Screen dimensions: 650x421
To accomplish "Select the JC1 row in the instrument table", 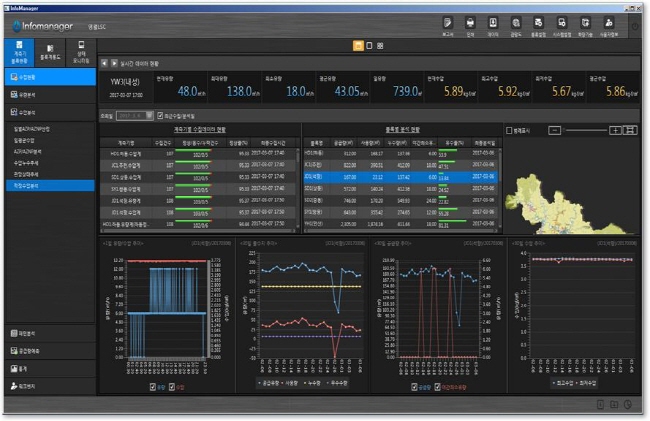I will pyautogui.click(x=198, y=165).
